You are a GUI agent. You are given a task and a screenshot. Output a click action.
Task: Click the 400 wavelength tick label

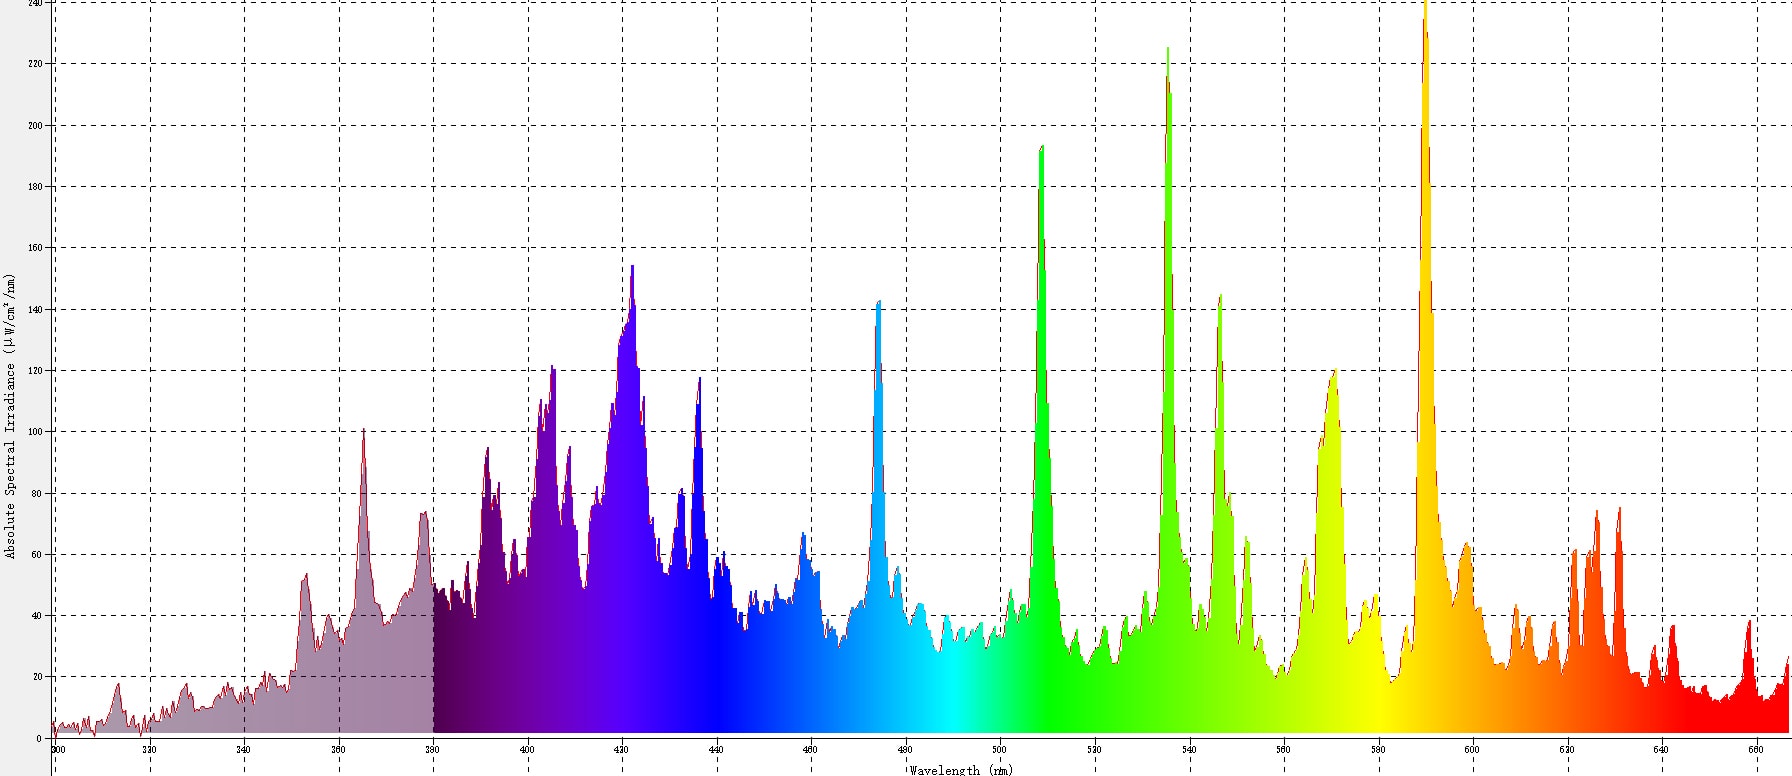point(527,749)
